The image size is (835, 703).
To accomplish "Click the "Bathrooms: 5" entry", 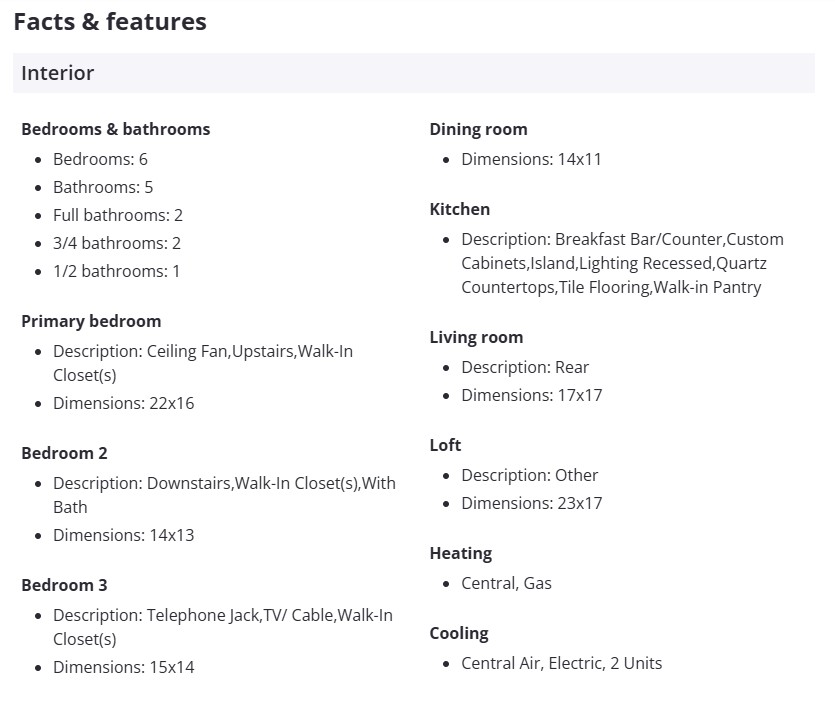I will pyautogui.click(x=103, y=187).
